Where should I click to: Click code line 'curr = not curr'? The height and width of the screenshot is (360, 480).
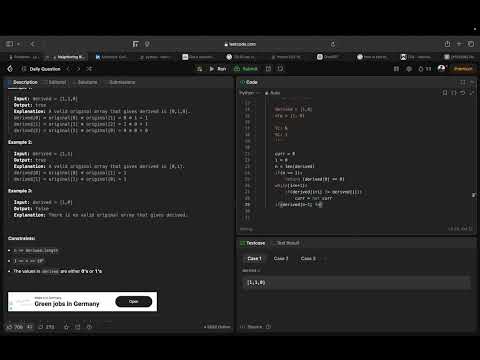tap(313, 198)
